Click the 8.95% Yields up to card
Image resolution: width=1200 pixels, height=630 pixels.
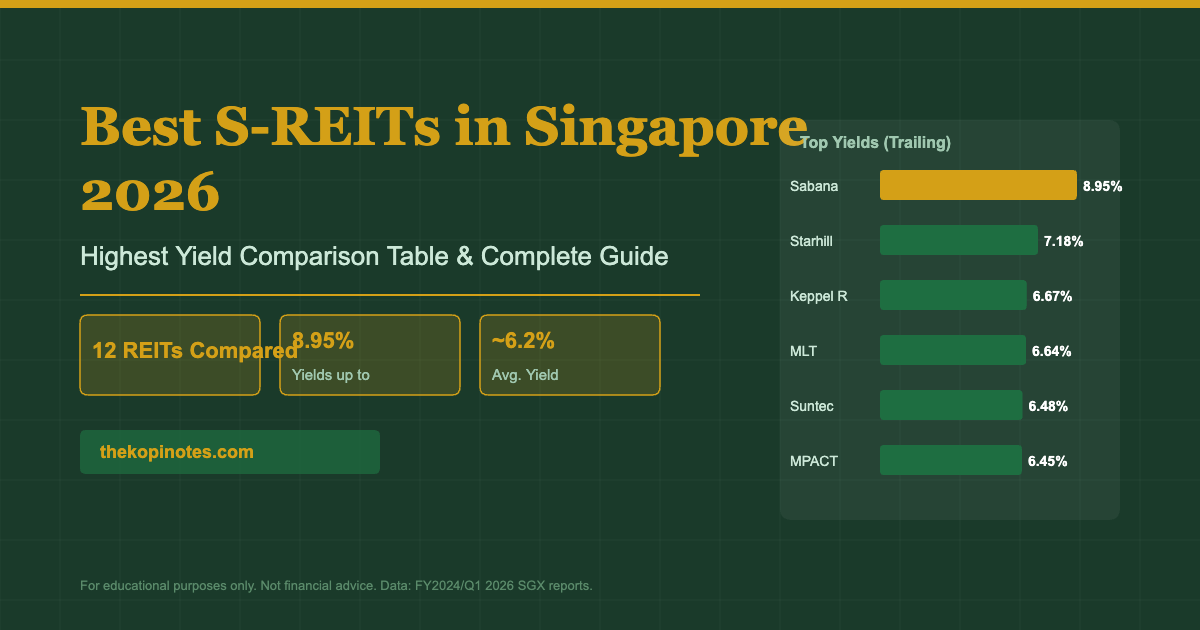point(370,355)
